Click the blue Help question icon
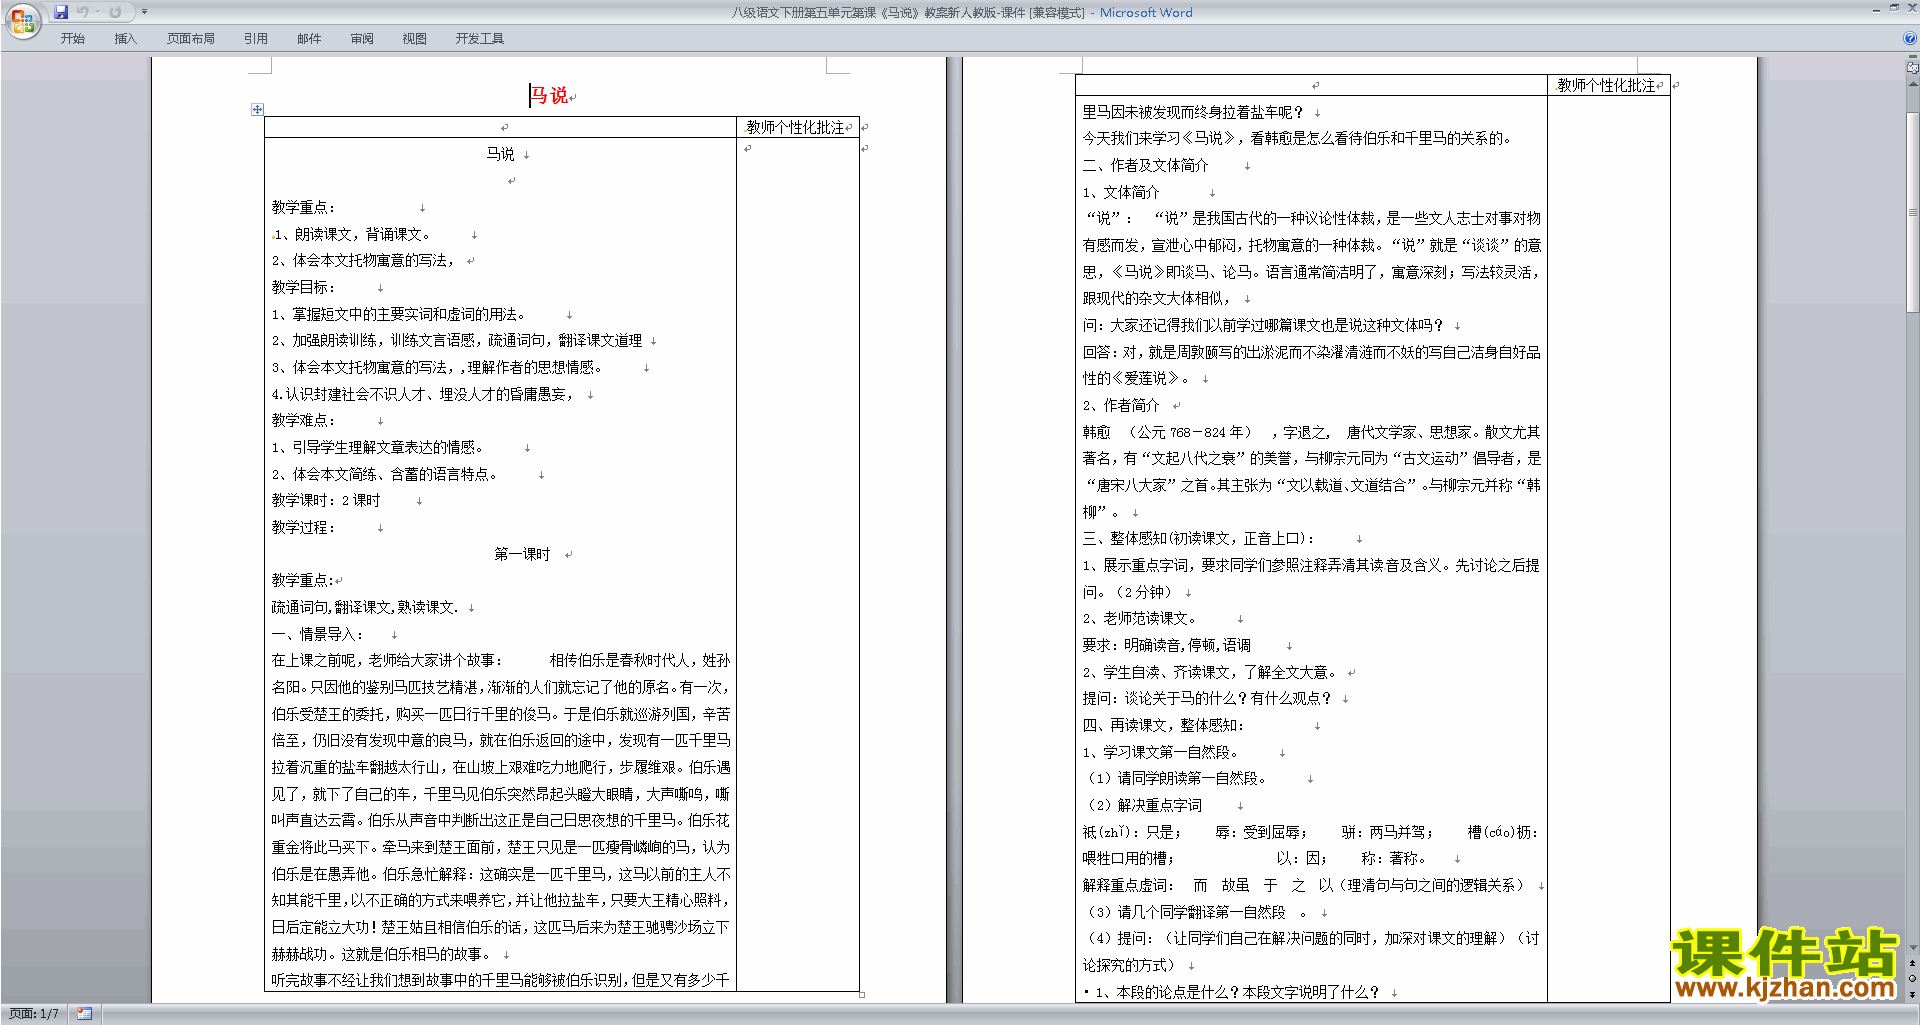The image size is (1920, 1025). click(x=1910, y=39)
